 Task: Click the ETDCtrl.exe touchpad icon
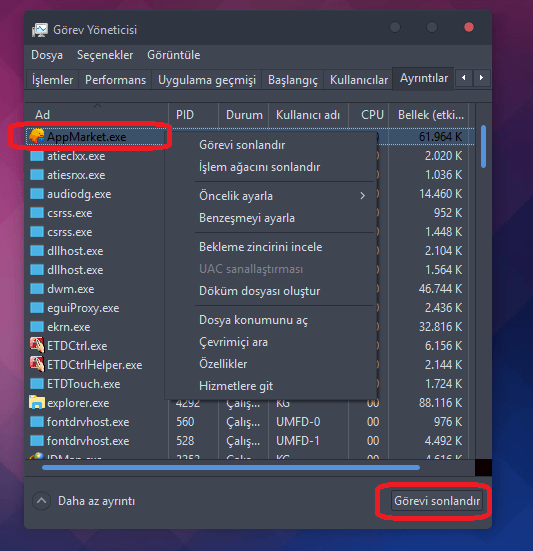[x=37, y=345]
